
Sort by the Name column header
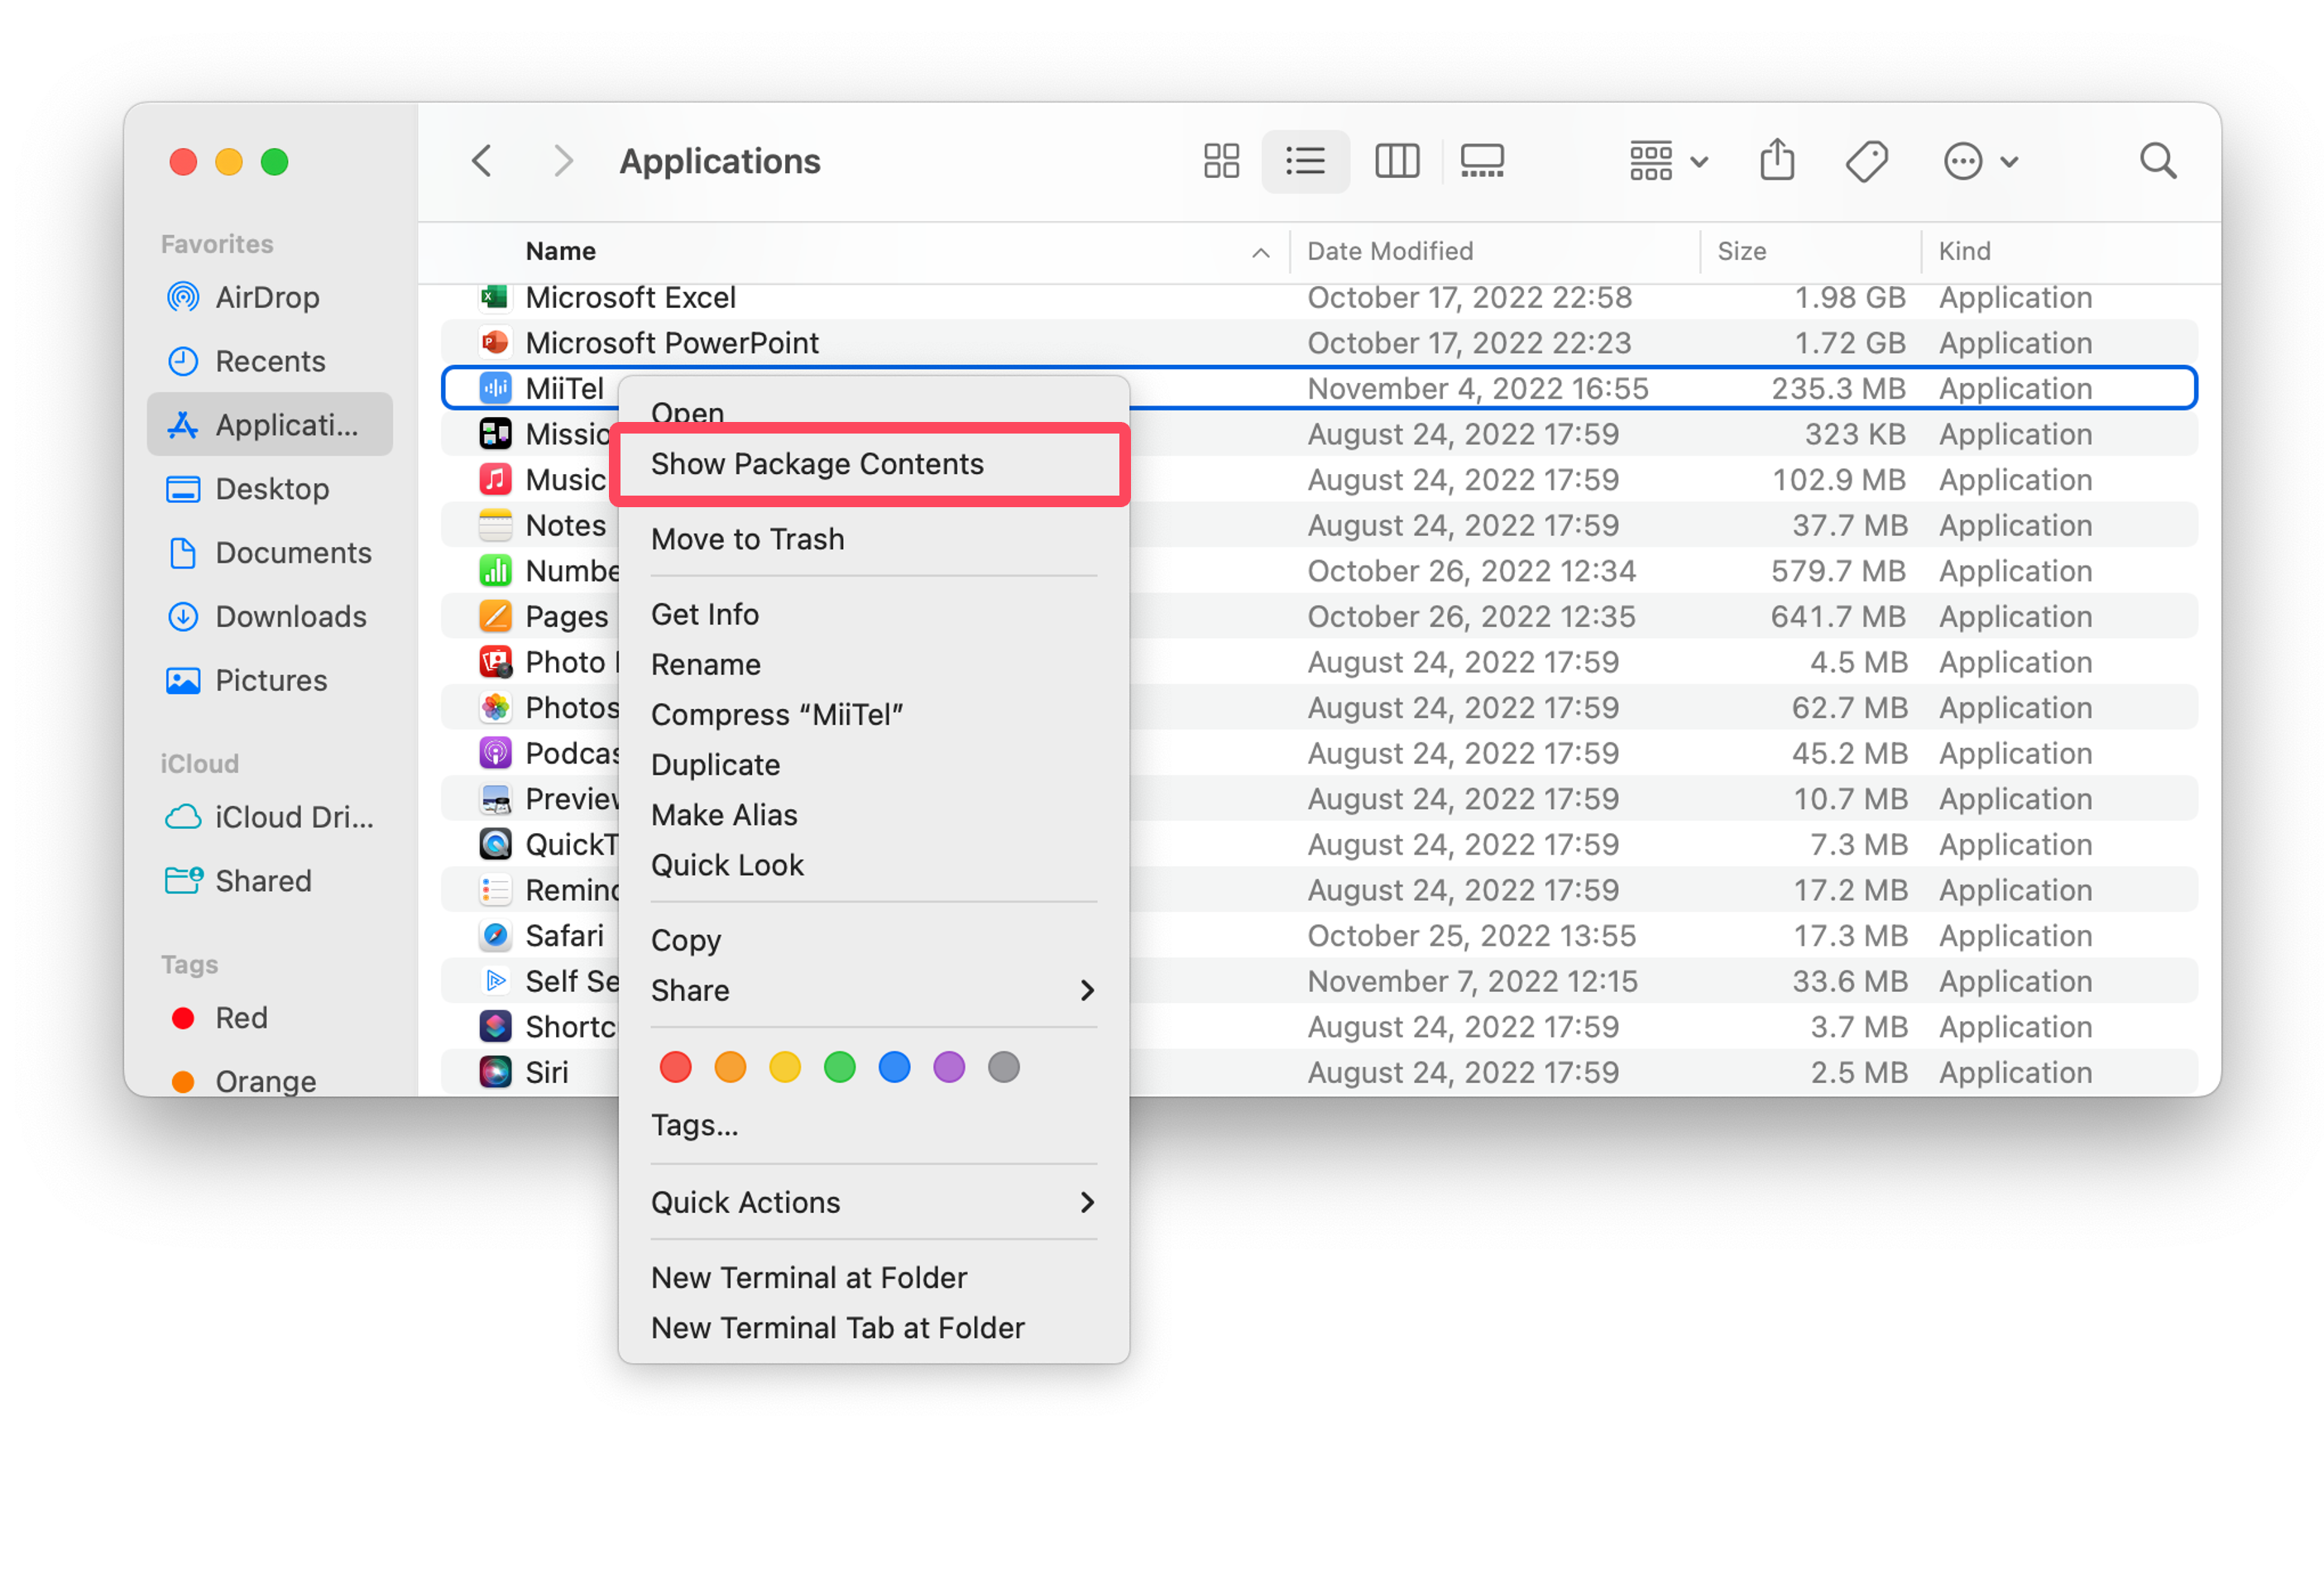tap(560, 251)
